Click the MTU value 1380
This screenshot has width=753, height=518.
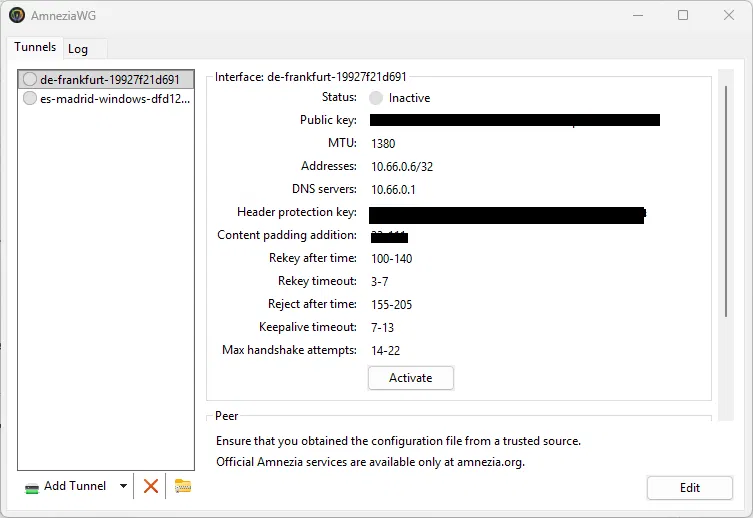pos(383,144)
